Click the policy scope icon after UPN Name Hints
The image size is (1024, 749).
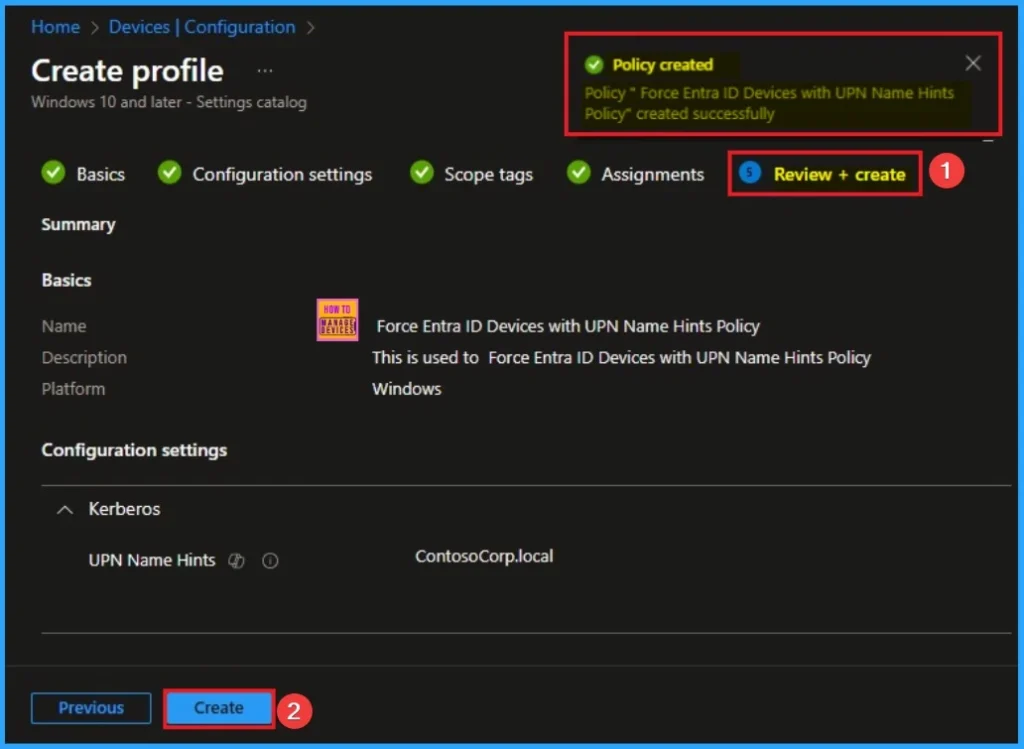click(x=236, y=561)
